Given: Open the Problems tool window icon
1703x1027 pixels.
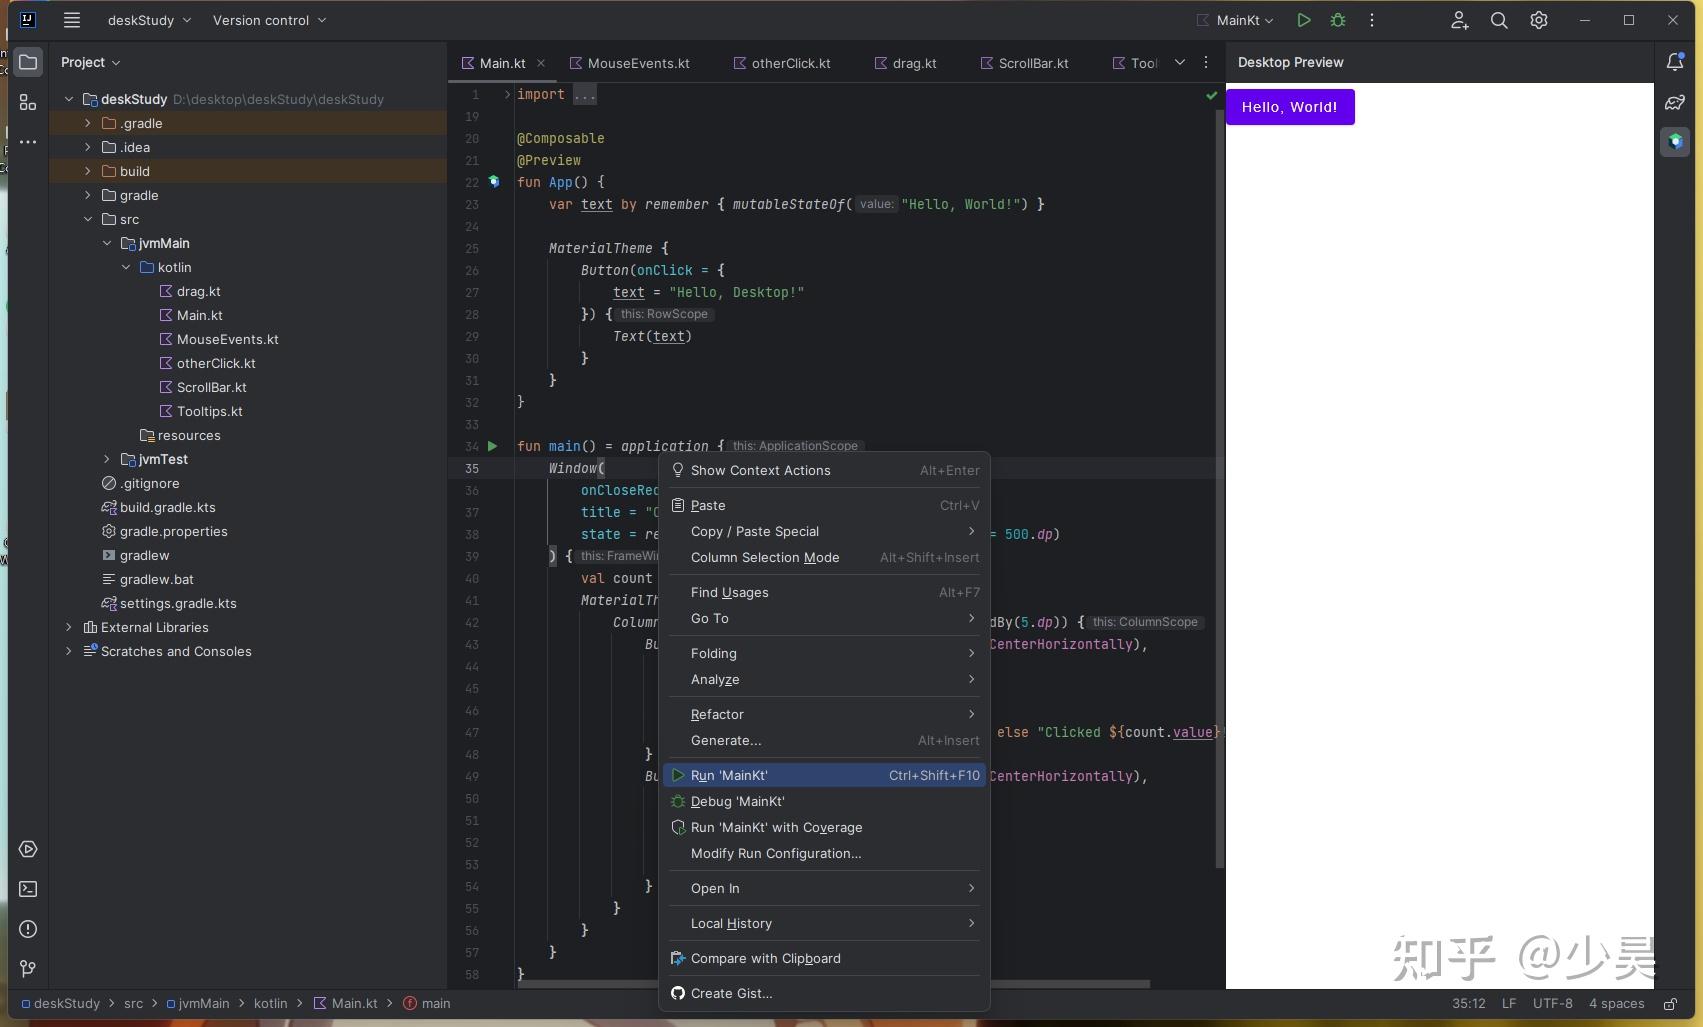Looking at the screenshot, I should pyautogui.click(x=28, y=929).
